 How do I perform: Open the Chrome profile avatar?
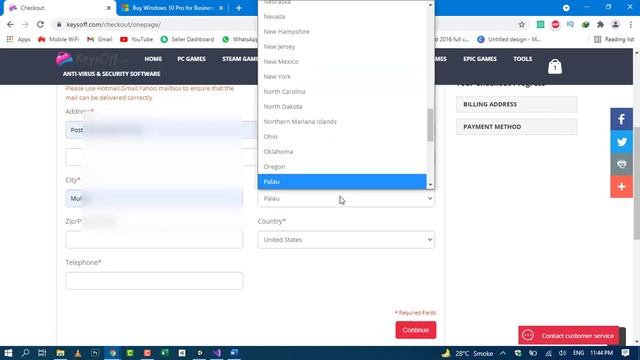[616, 24]
